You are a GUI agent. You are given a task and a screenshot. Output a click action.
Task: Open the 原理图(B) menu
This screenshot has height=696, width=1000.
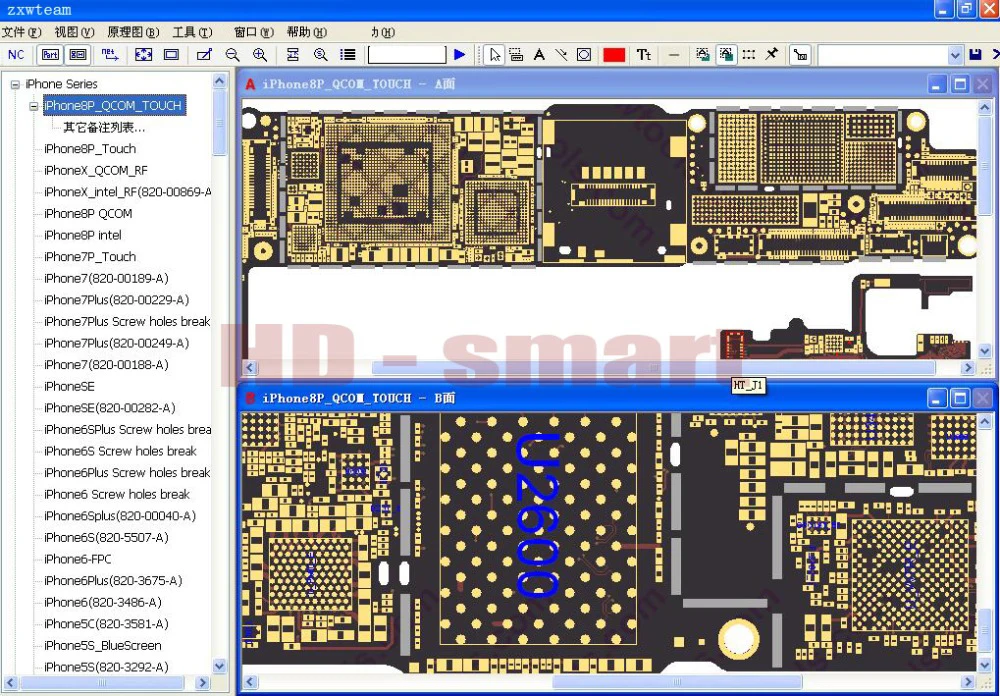coord(133,32)
